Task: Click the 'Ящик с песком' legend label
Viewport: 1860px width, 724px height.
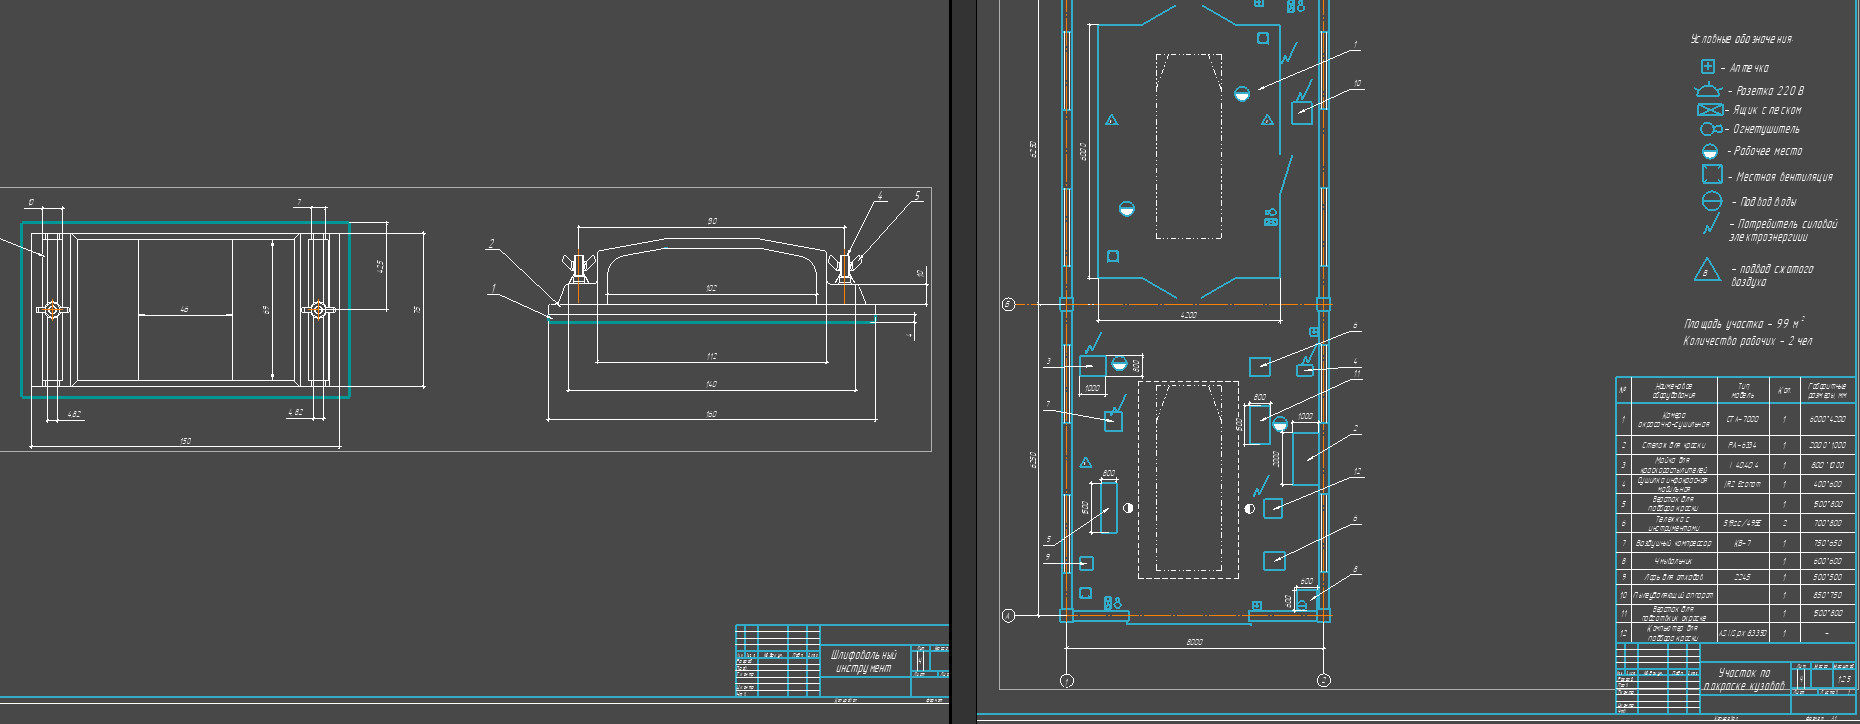Action: tap(1767, 110)
